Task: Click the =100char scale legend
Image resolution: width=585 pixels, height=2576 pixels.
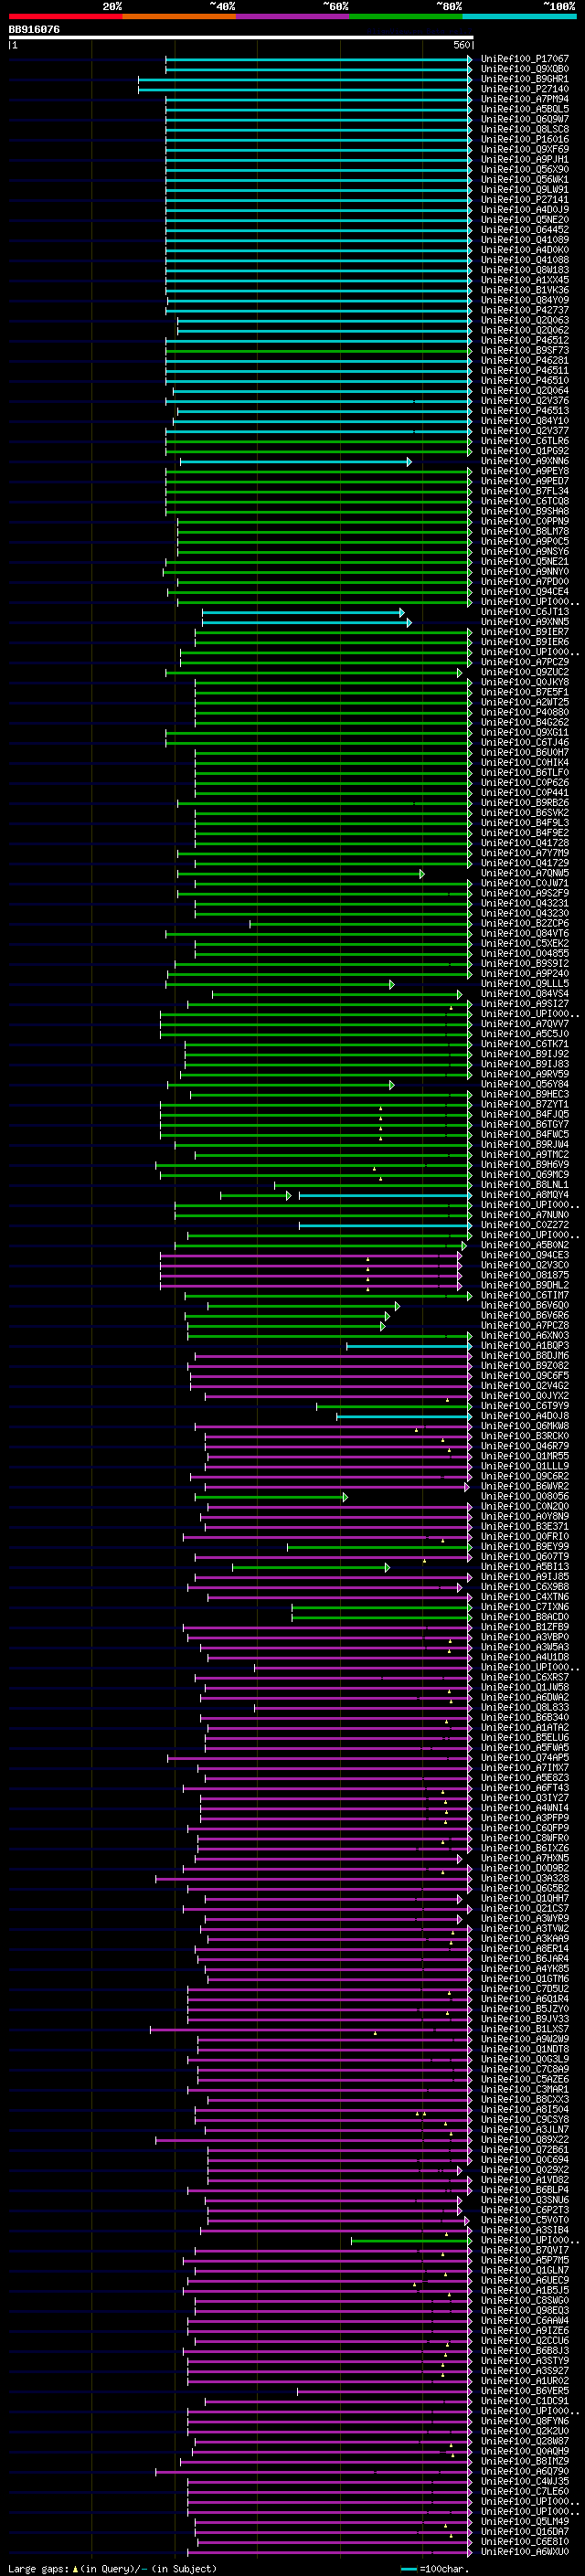Action: point(434,2568)
